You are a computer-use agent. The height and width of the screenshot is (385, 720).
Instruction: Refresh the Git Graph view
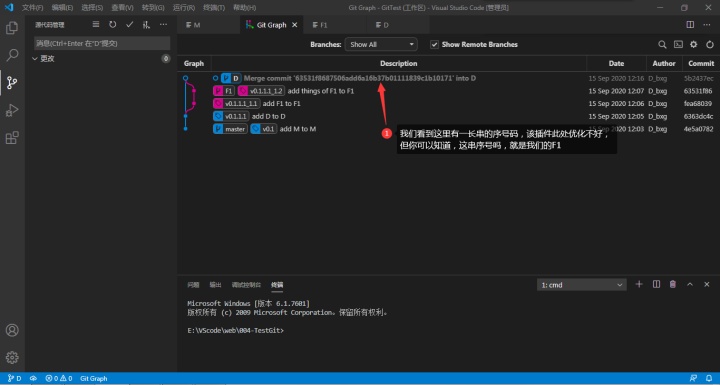pos(710,45)
